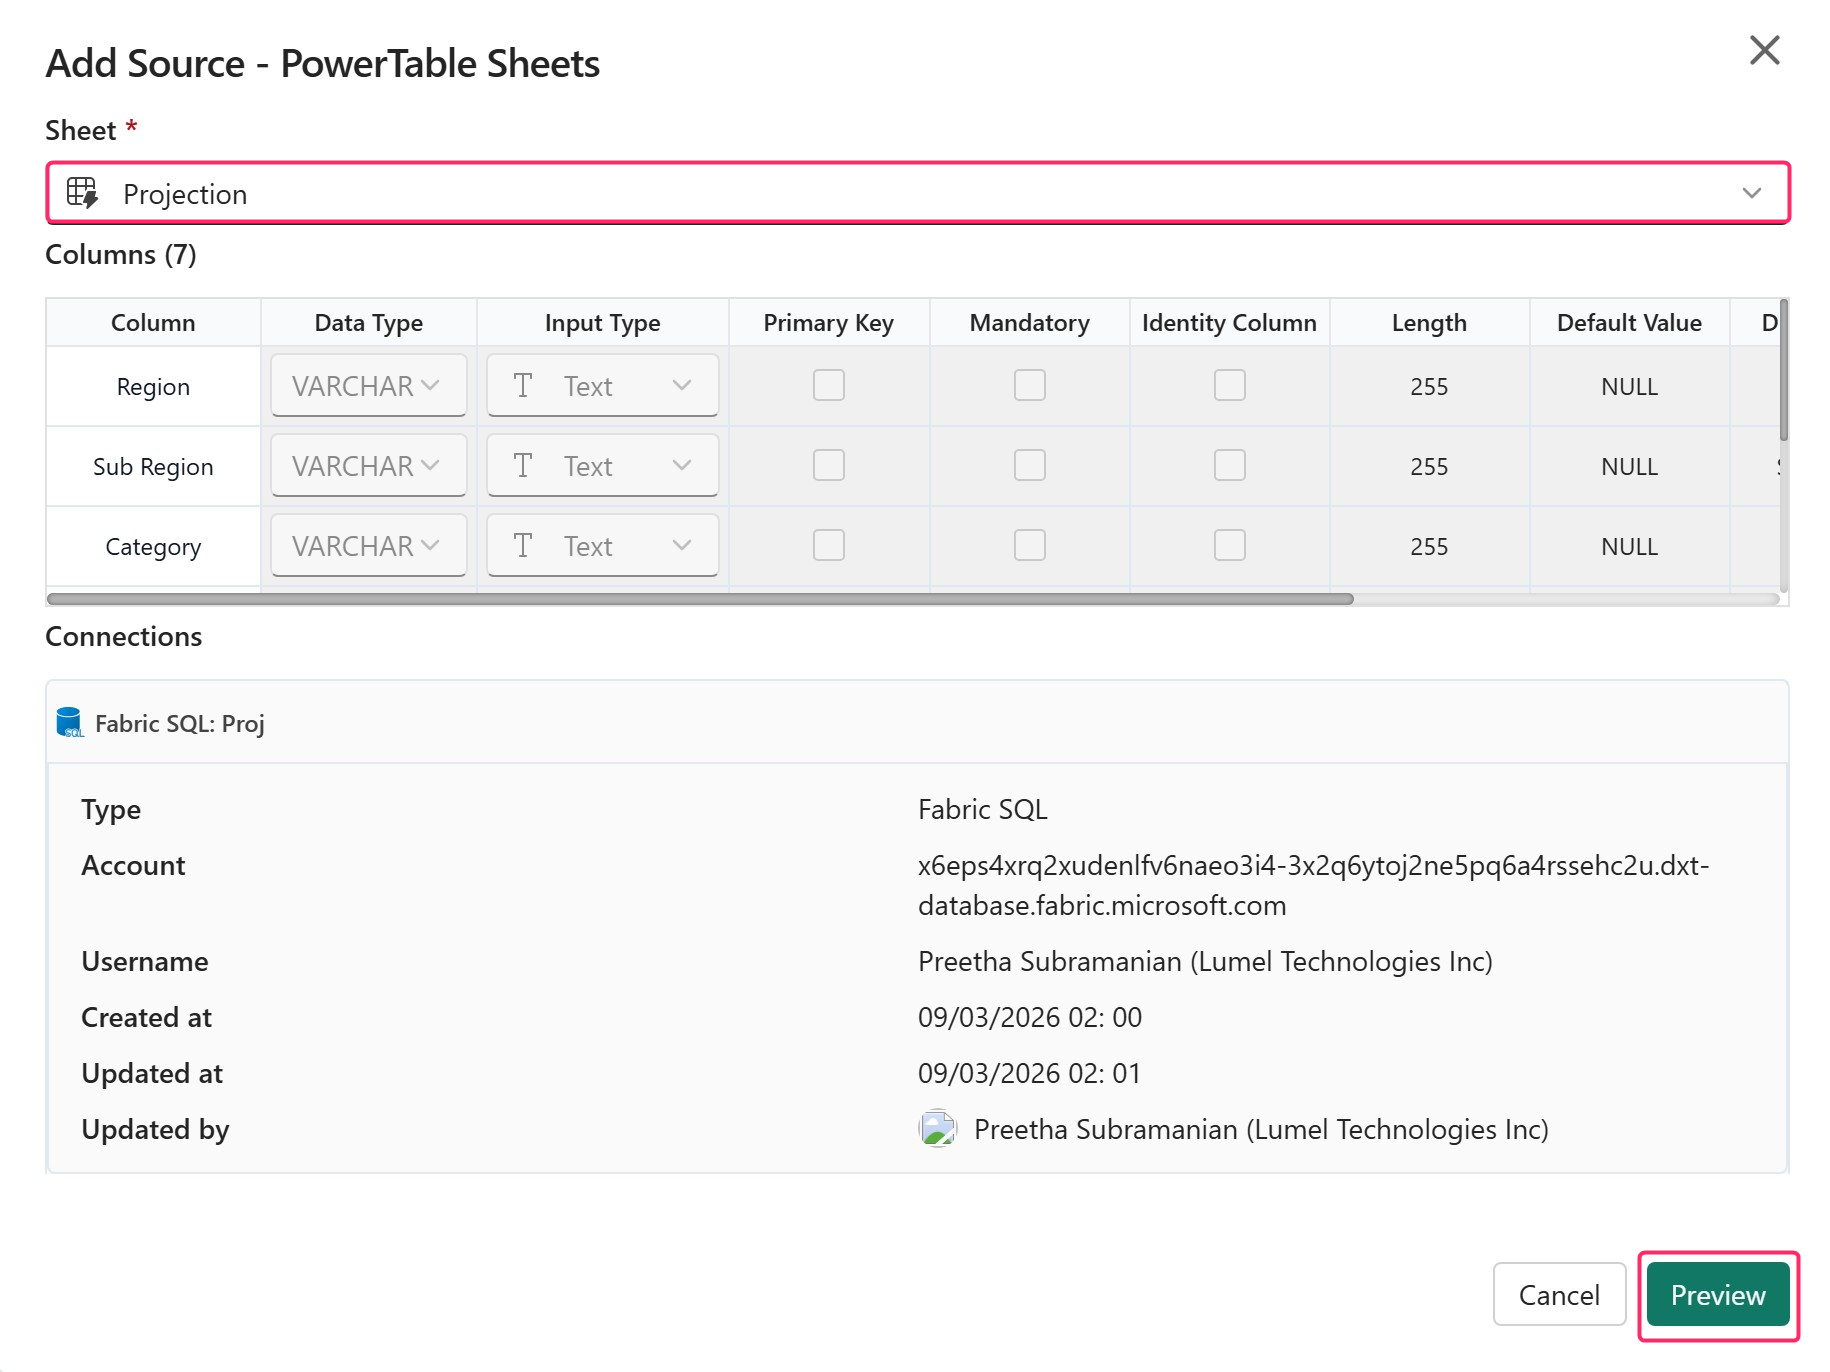Enable Mandatory checkbox for Sub Region

click(x=1029, y=466)
